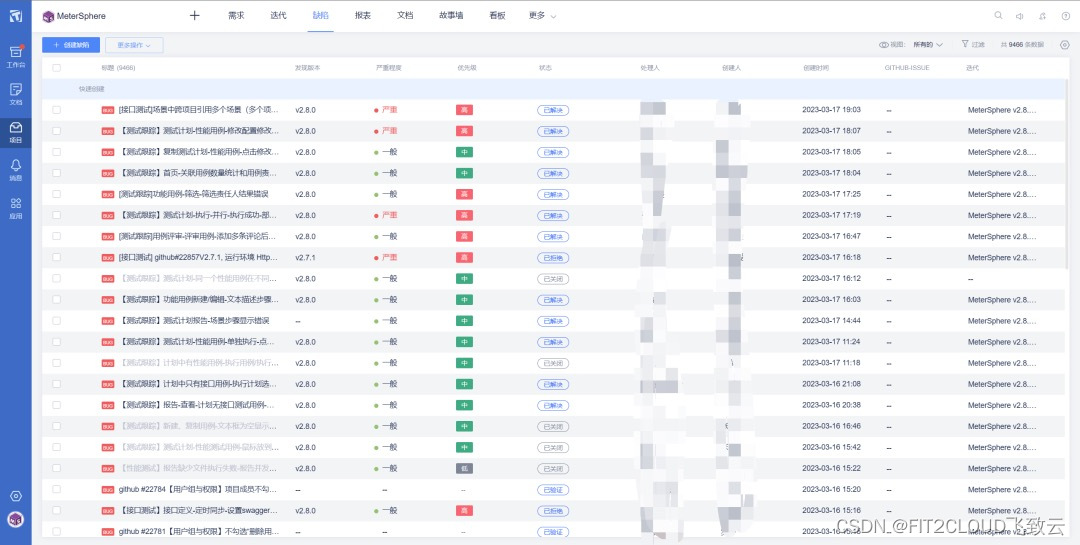This screenshot has height=545, width=1080.
Task: Click the bell icon in top bar
Action: (x=1043, y=16)
